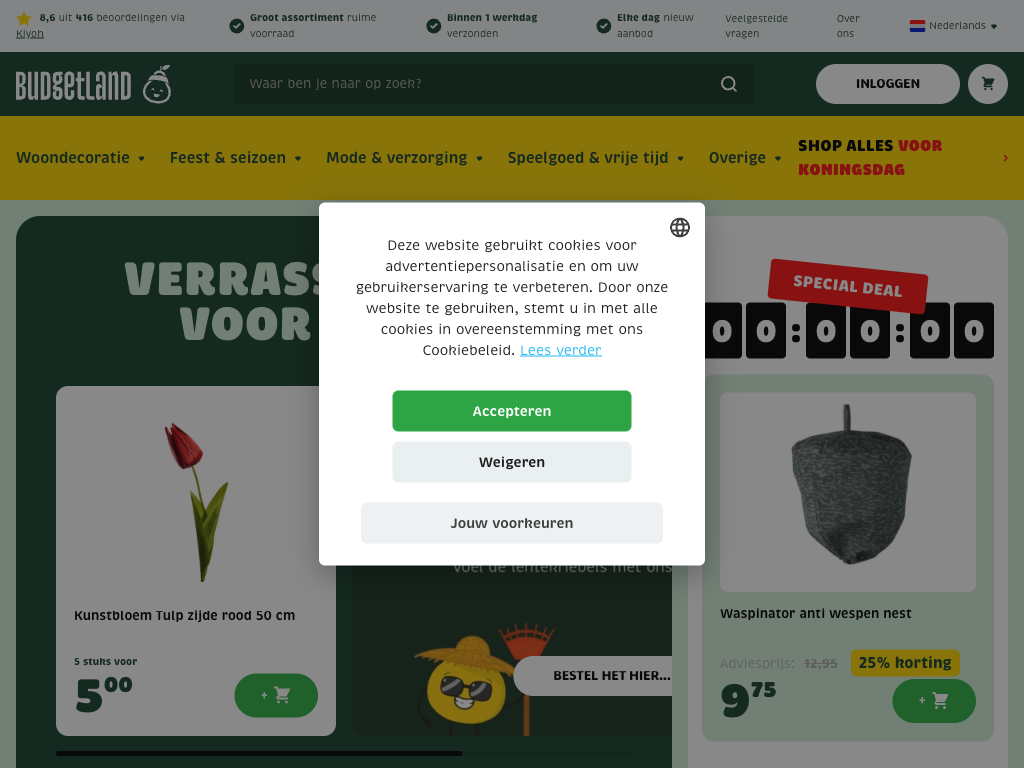Accept cookies with Accepteren button
The width and height of the screenshot is (1024, 768).
click(x=512, y=411)
